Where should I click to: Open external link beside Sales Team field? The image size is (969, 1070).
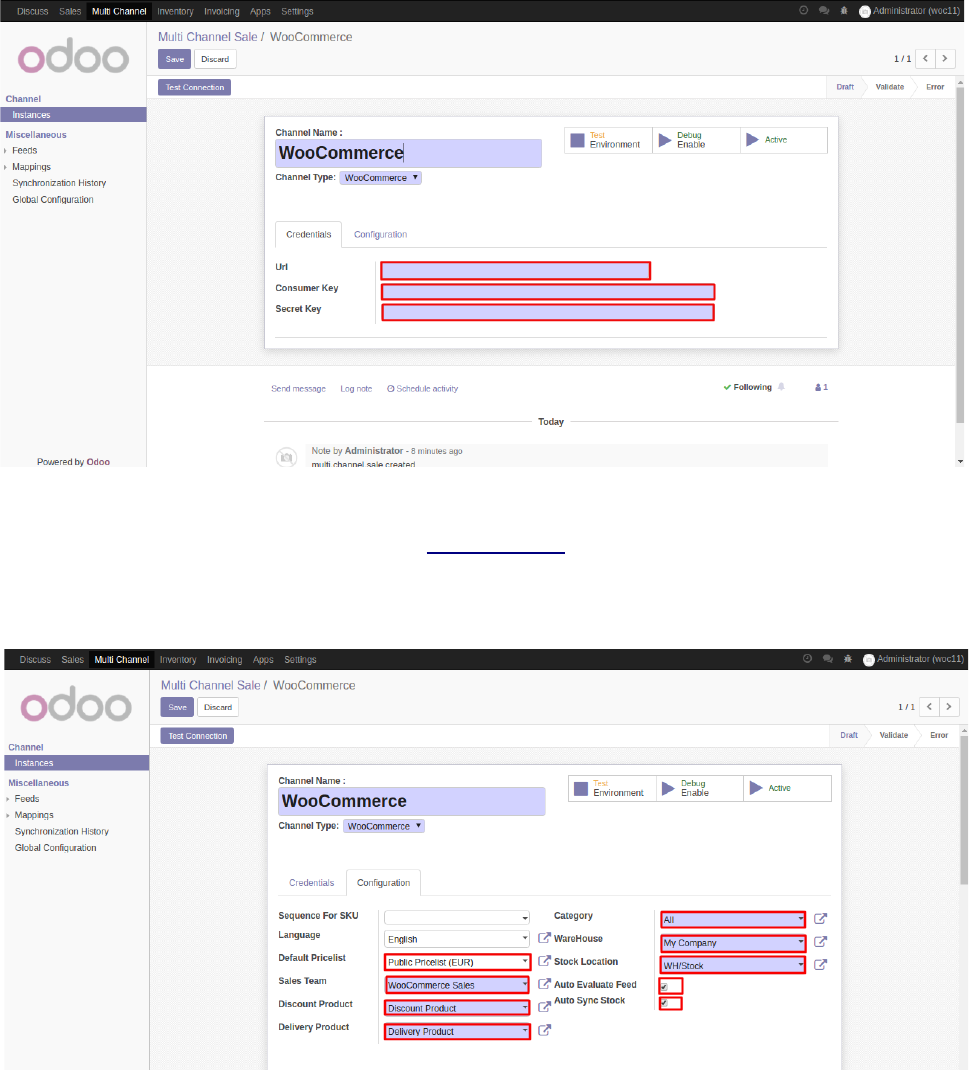(544, 984)
